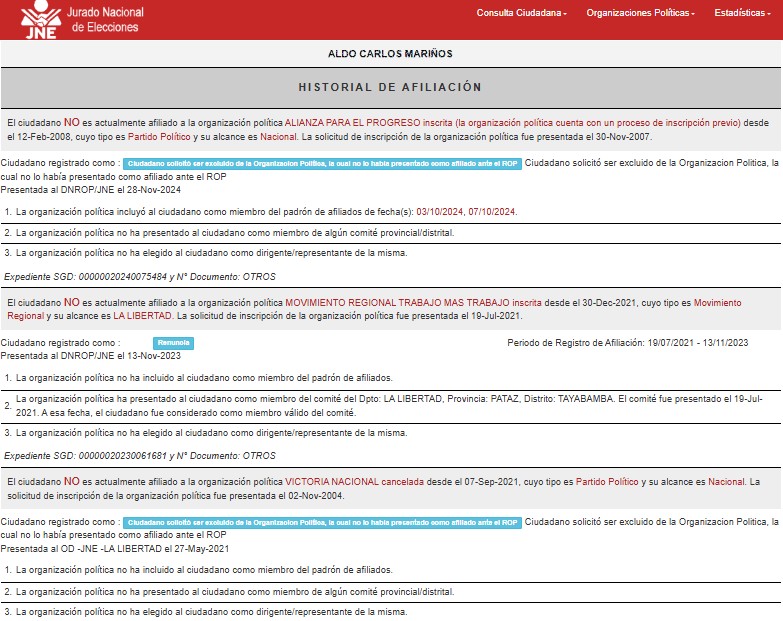The image size is (783, 621).
Task: Expand the Organizaciones Políticas menu
Action: pyautogui.click(x=640, y=13)
